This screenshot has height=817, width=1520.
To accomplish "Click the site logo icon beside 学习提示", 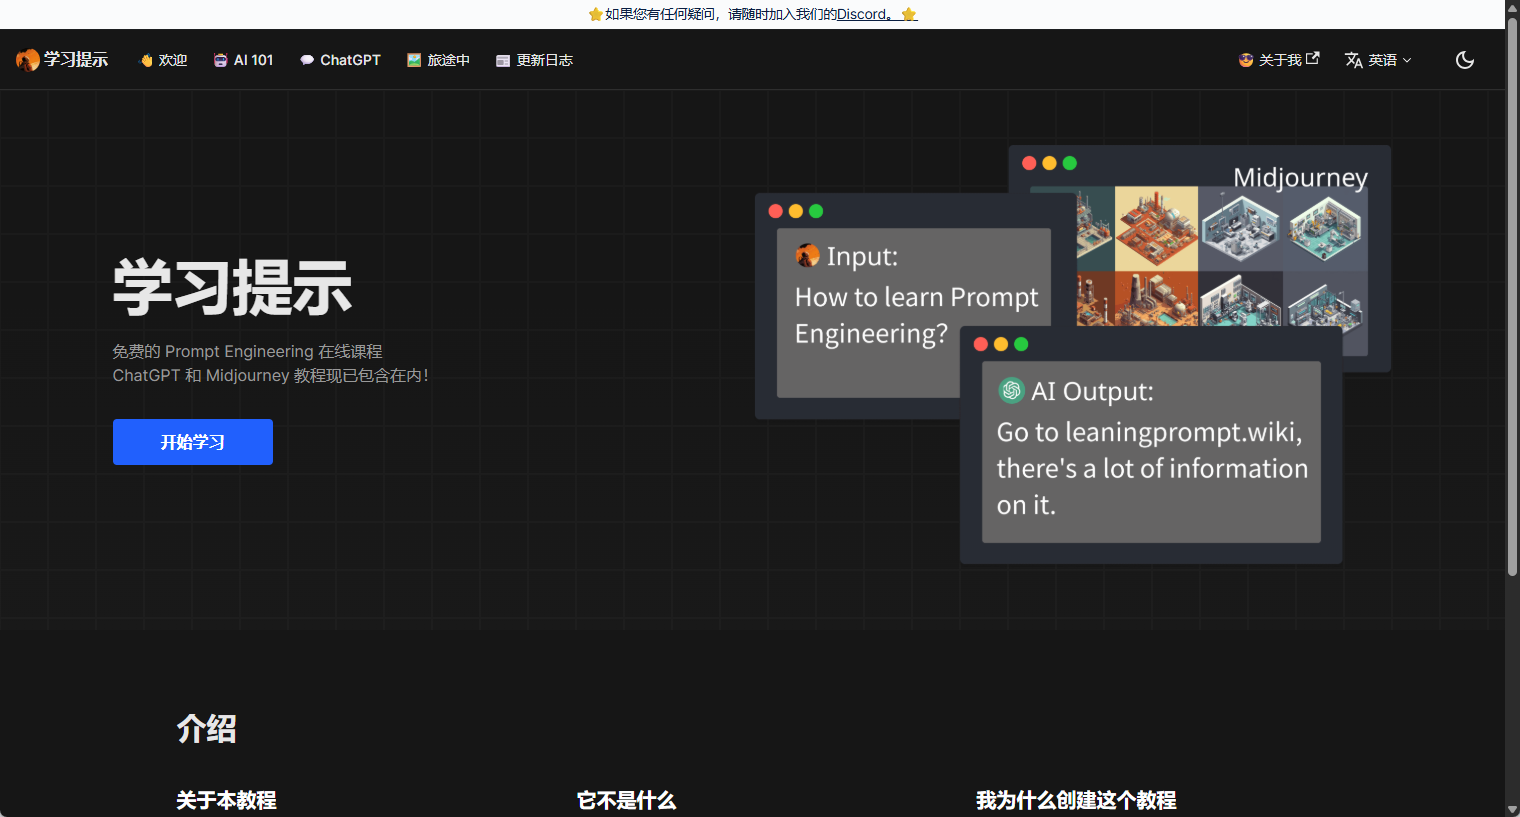I will (x=28, y=60).
